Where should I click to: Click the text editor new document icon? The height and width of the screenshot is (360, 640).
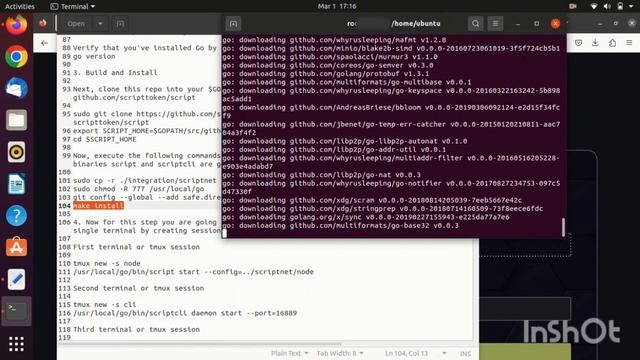[x=120, y=24]
